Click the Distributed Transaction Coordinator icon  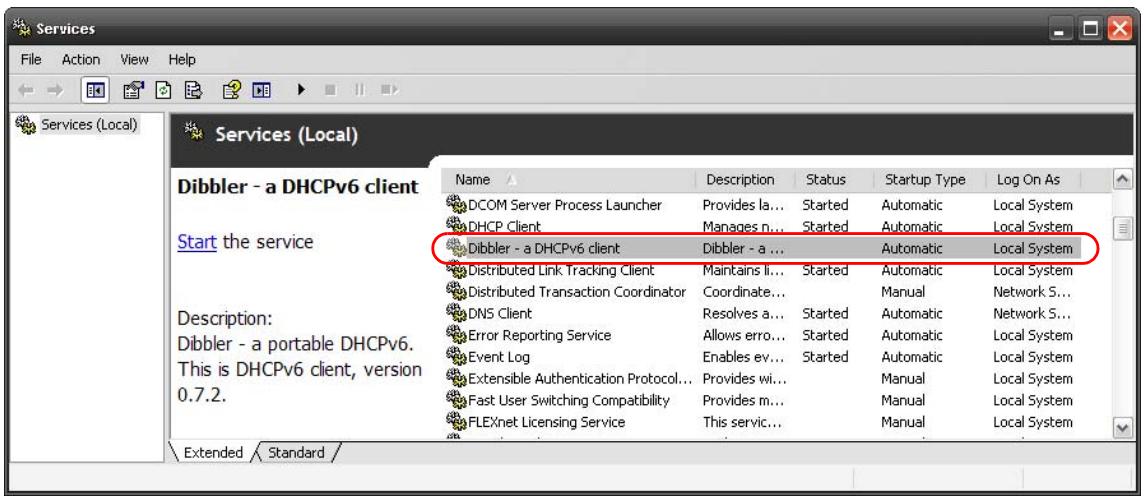[x=457, y=291]
